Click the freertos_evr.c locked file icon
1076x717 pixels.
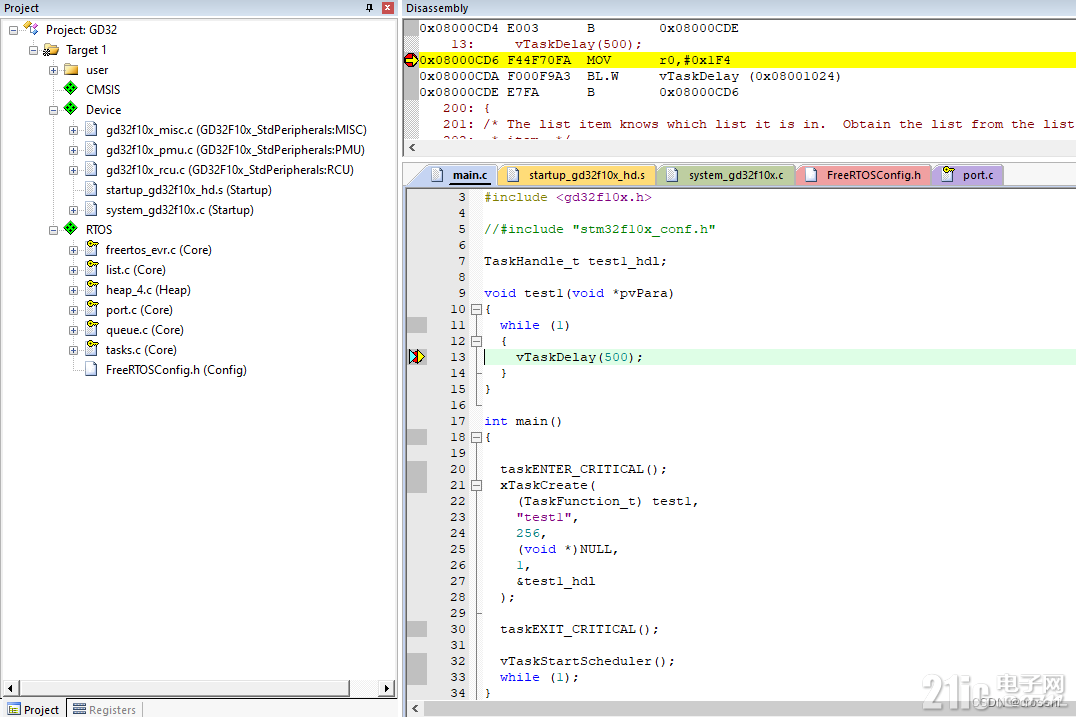coord(92,248)
